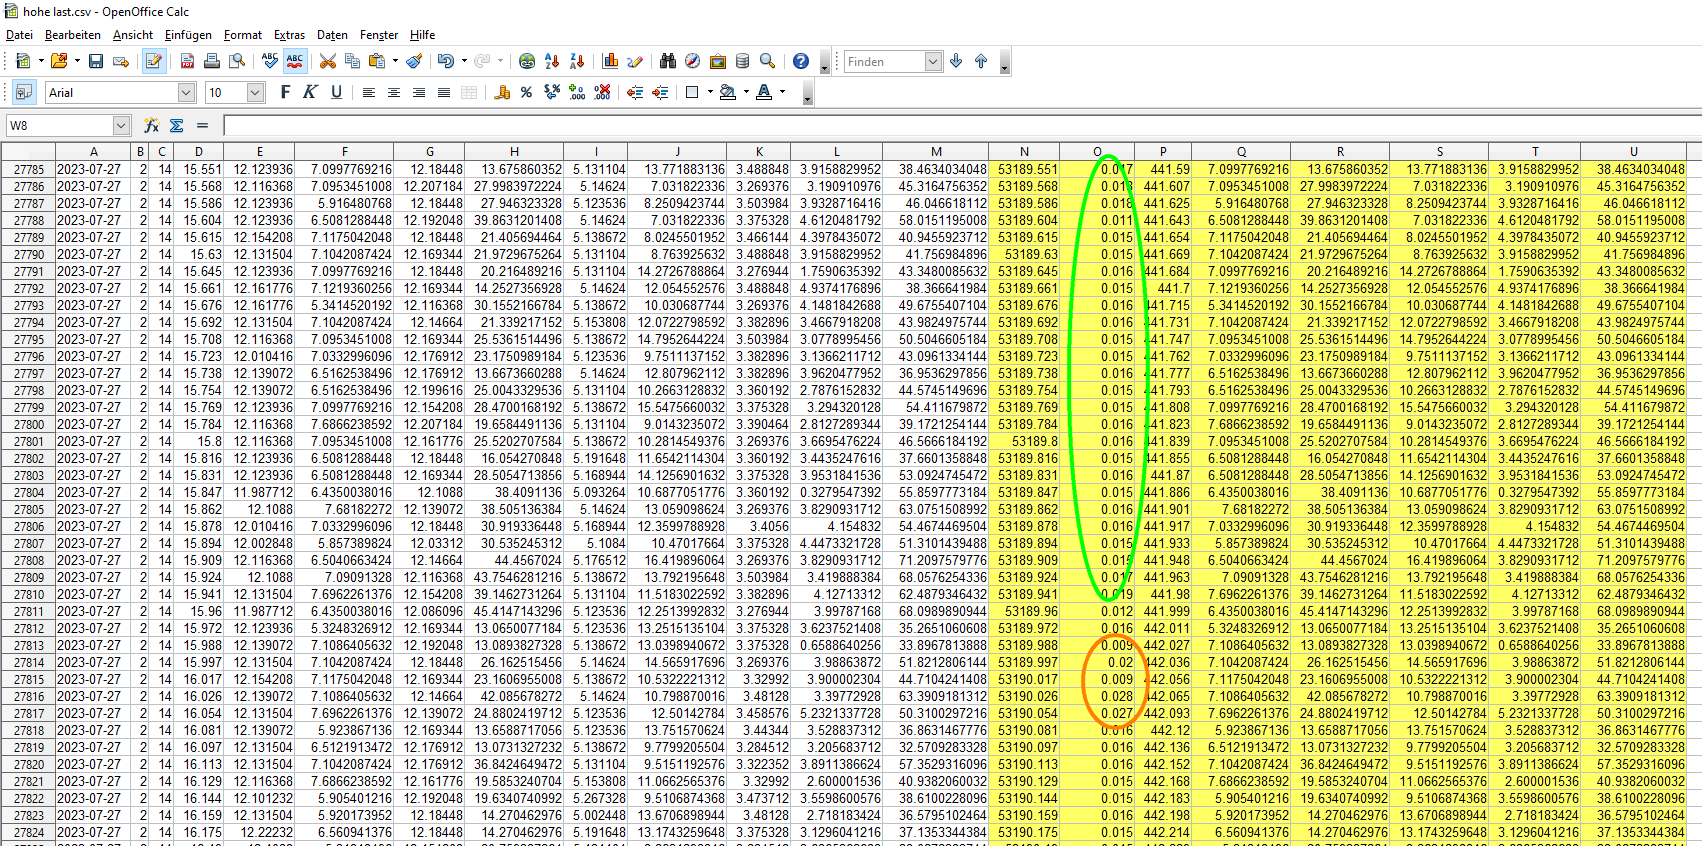Open the Finden search history dropdown

click(933, 61)
